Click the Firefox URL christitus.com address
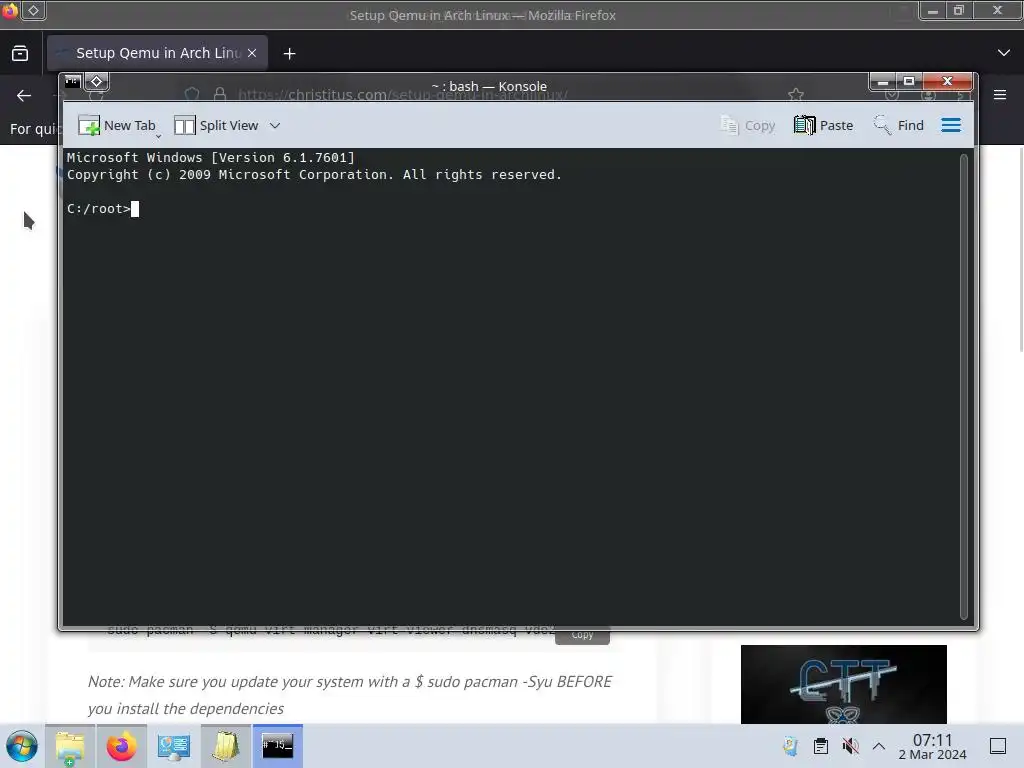 (x=403, y=95)
